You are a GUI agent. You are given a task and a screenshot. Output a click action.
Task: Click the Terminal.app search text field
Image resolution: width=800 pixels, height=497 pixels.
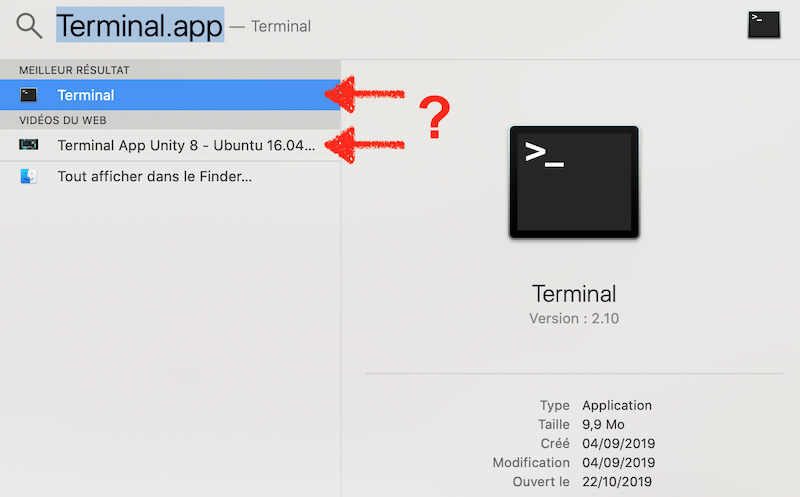click(x=140, y=26)
